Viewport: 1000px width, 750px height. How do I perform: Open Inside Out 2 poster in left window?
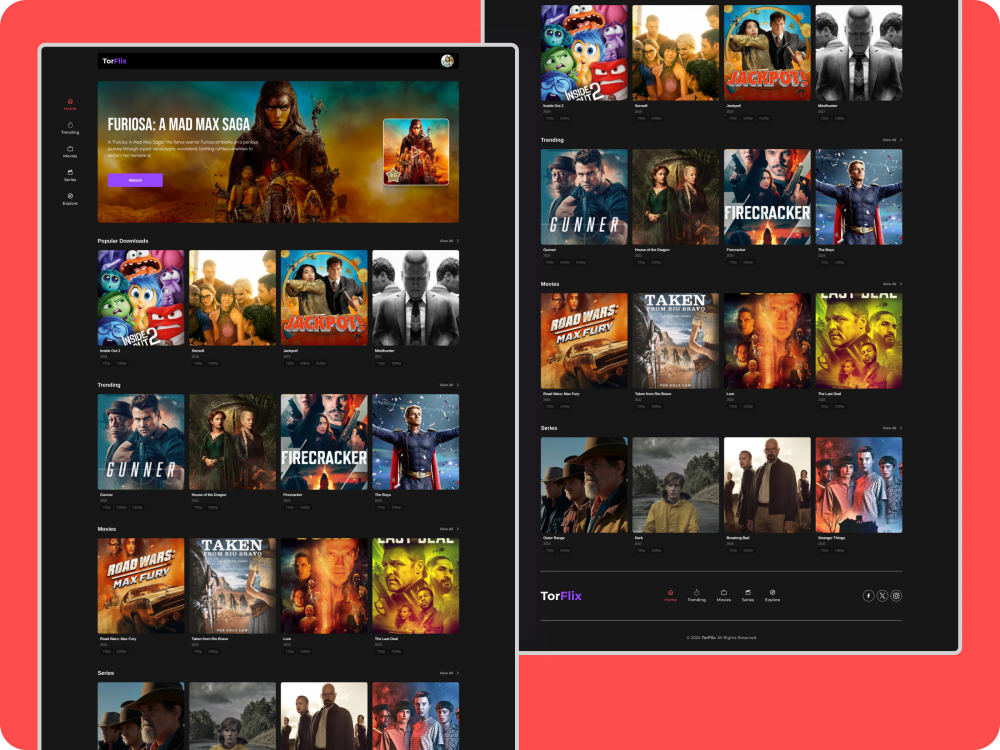click(x=141, y=298)
